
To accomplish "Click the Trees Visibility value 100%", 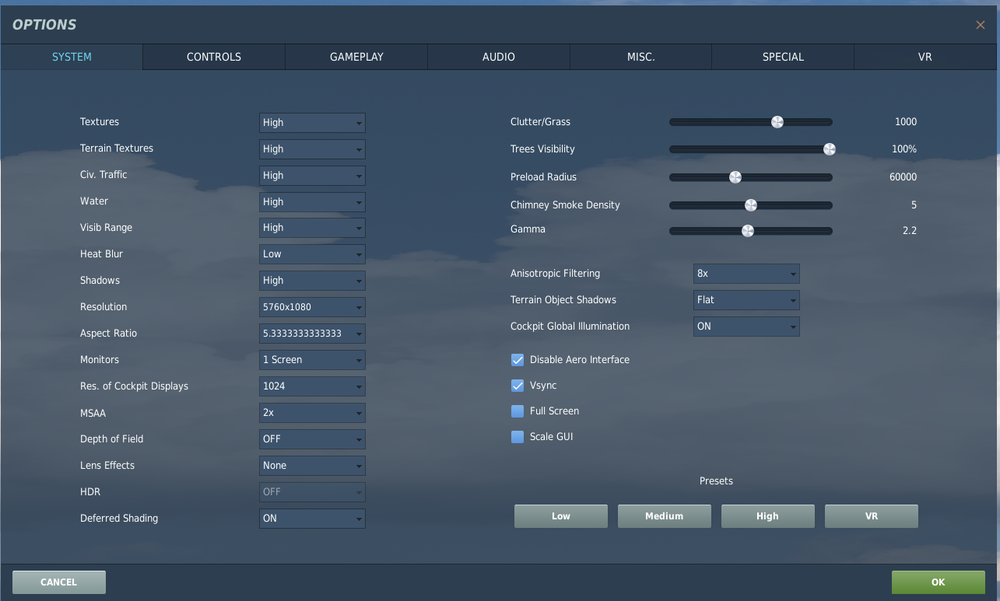I will click(x=904, y=149).
